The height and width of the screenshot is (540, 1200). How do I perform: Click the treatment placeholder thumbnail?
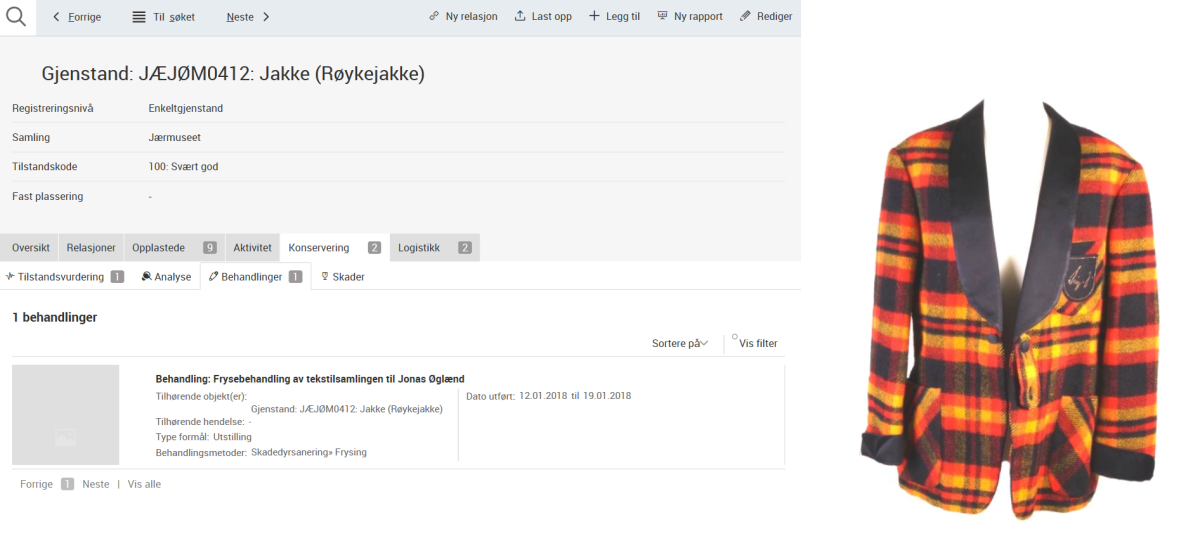[66, 415]
